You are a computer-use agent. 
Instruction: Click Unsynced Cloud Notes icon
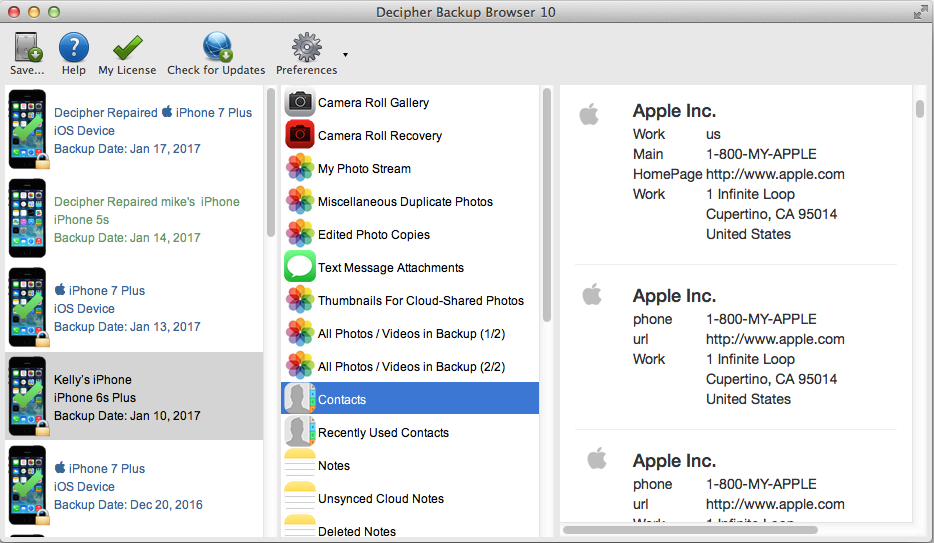tap(300, 498)
